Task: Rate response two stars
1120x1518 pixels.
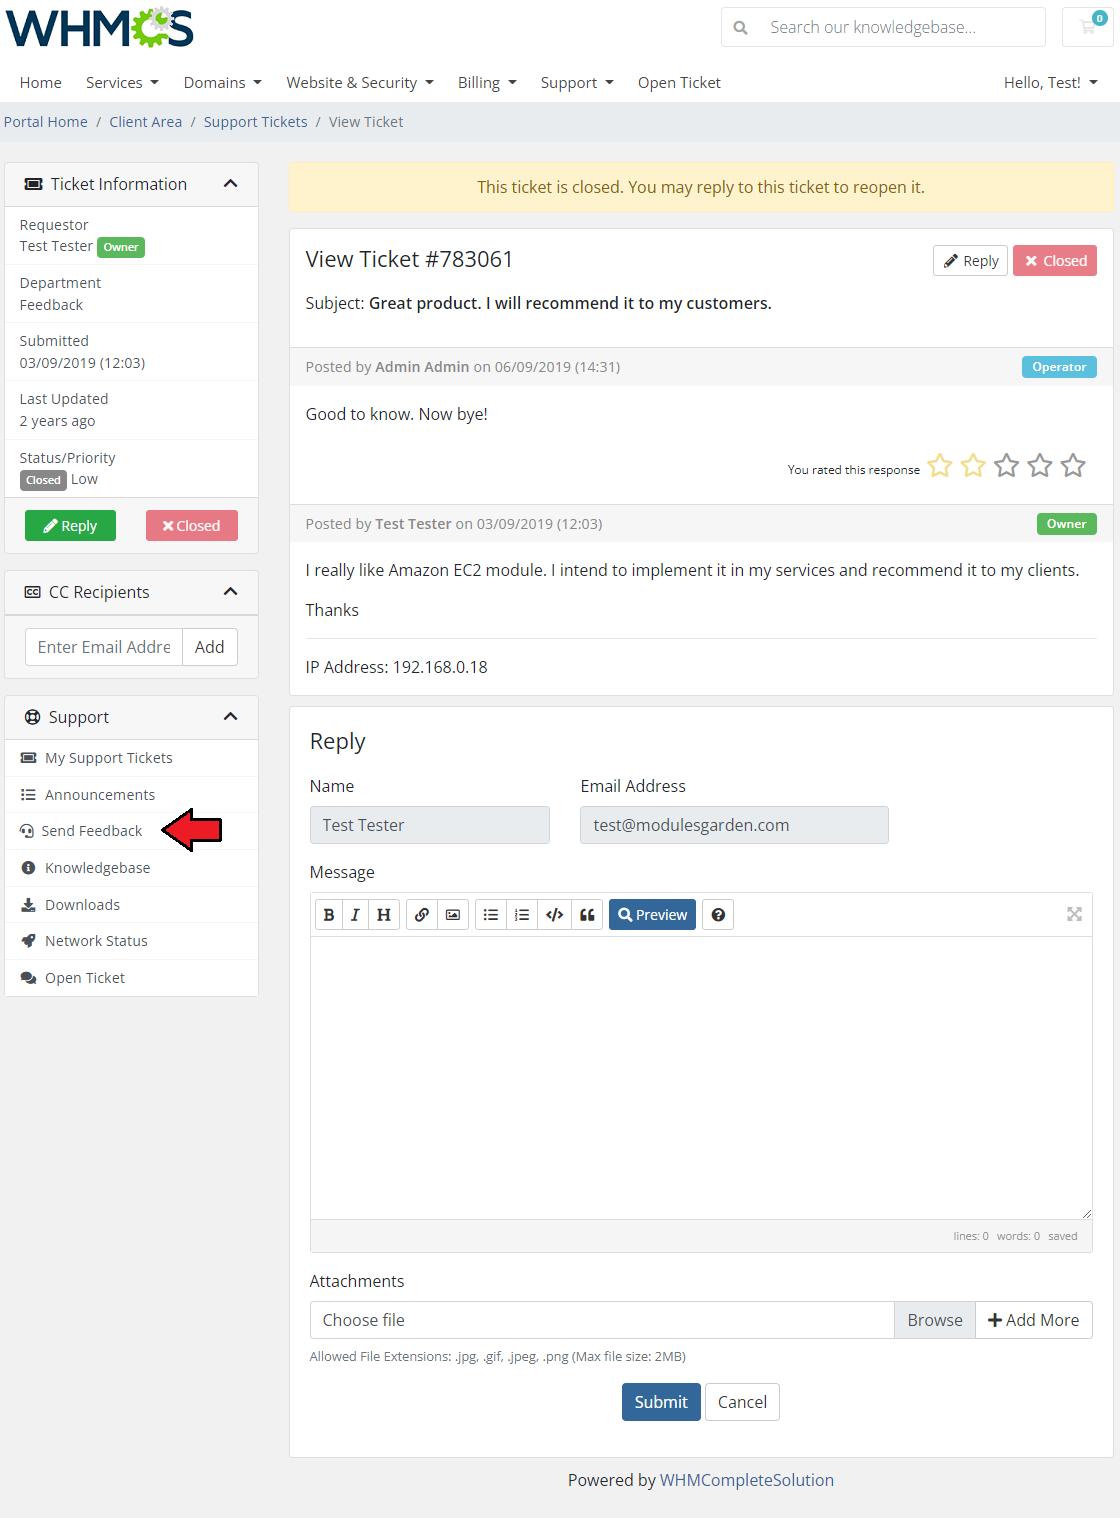Action: click(x=973, y=466)
